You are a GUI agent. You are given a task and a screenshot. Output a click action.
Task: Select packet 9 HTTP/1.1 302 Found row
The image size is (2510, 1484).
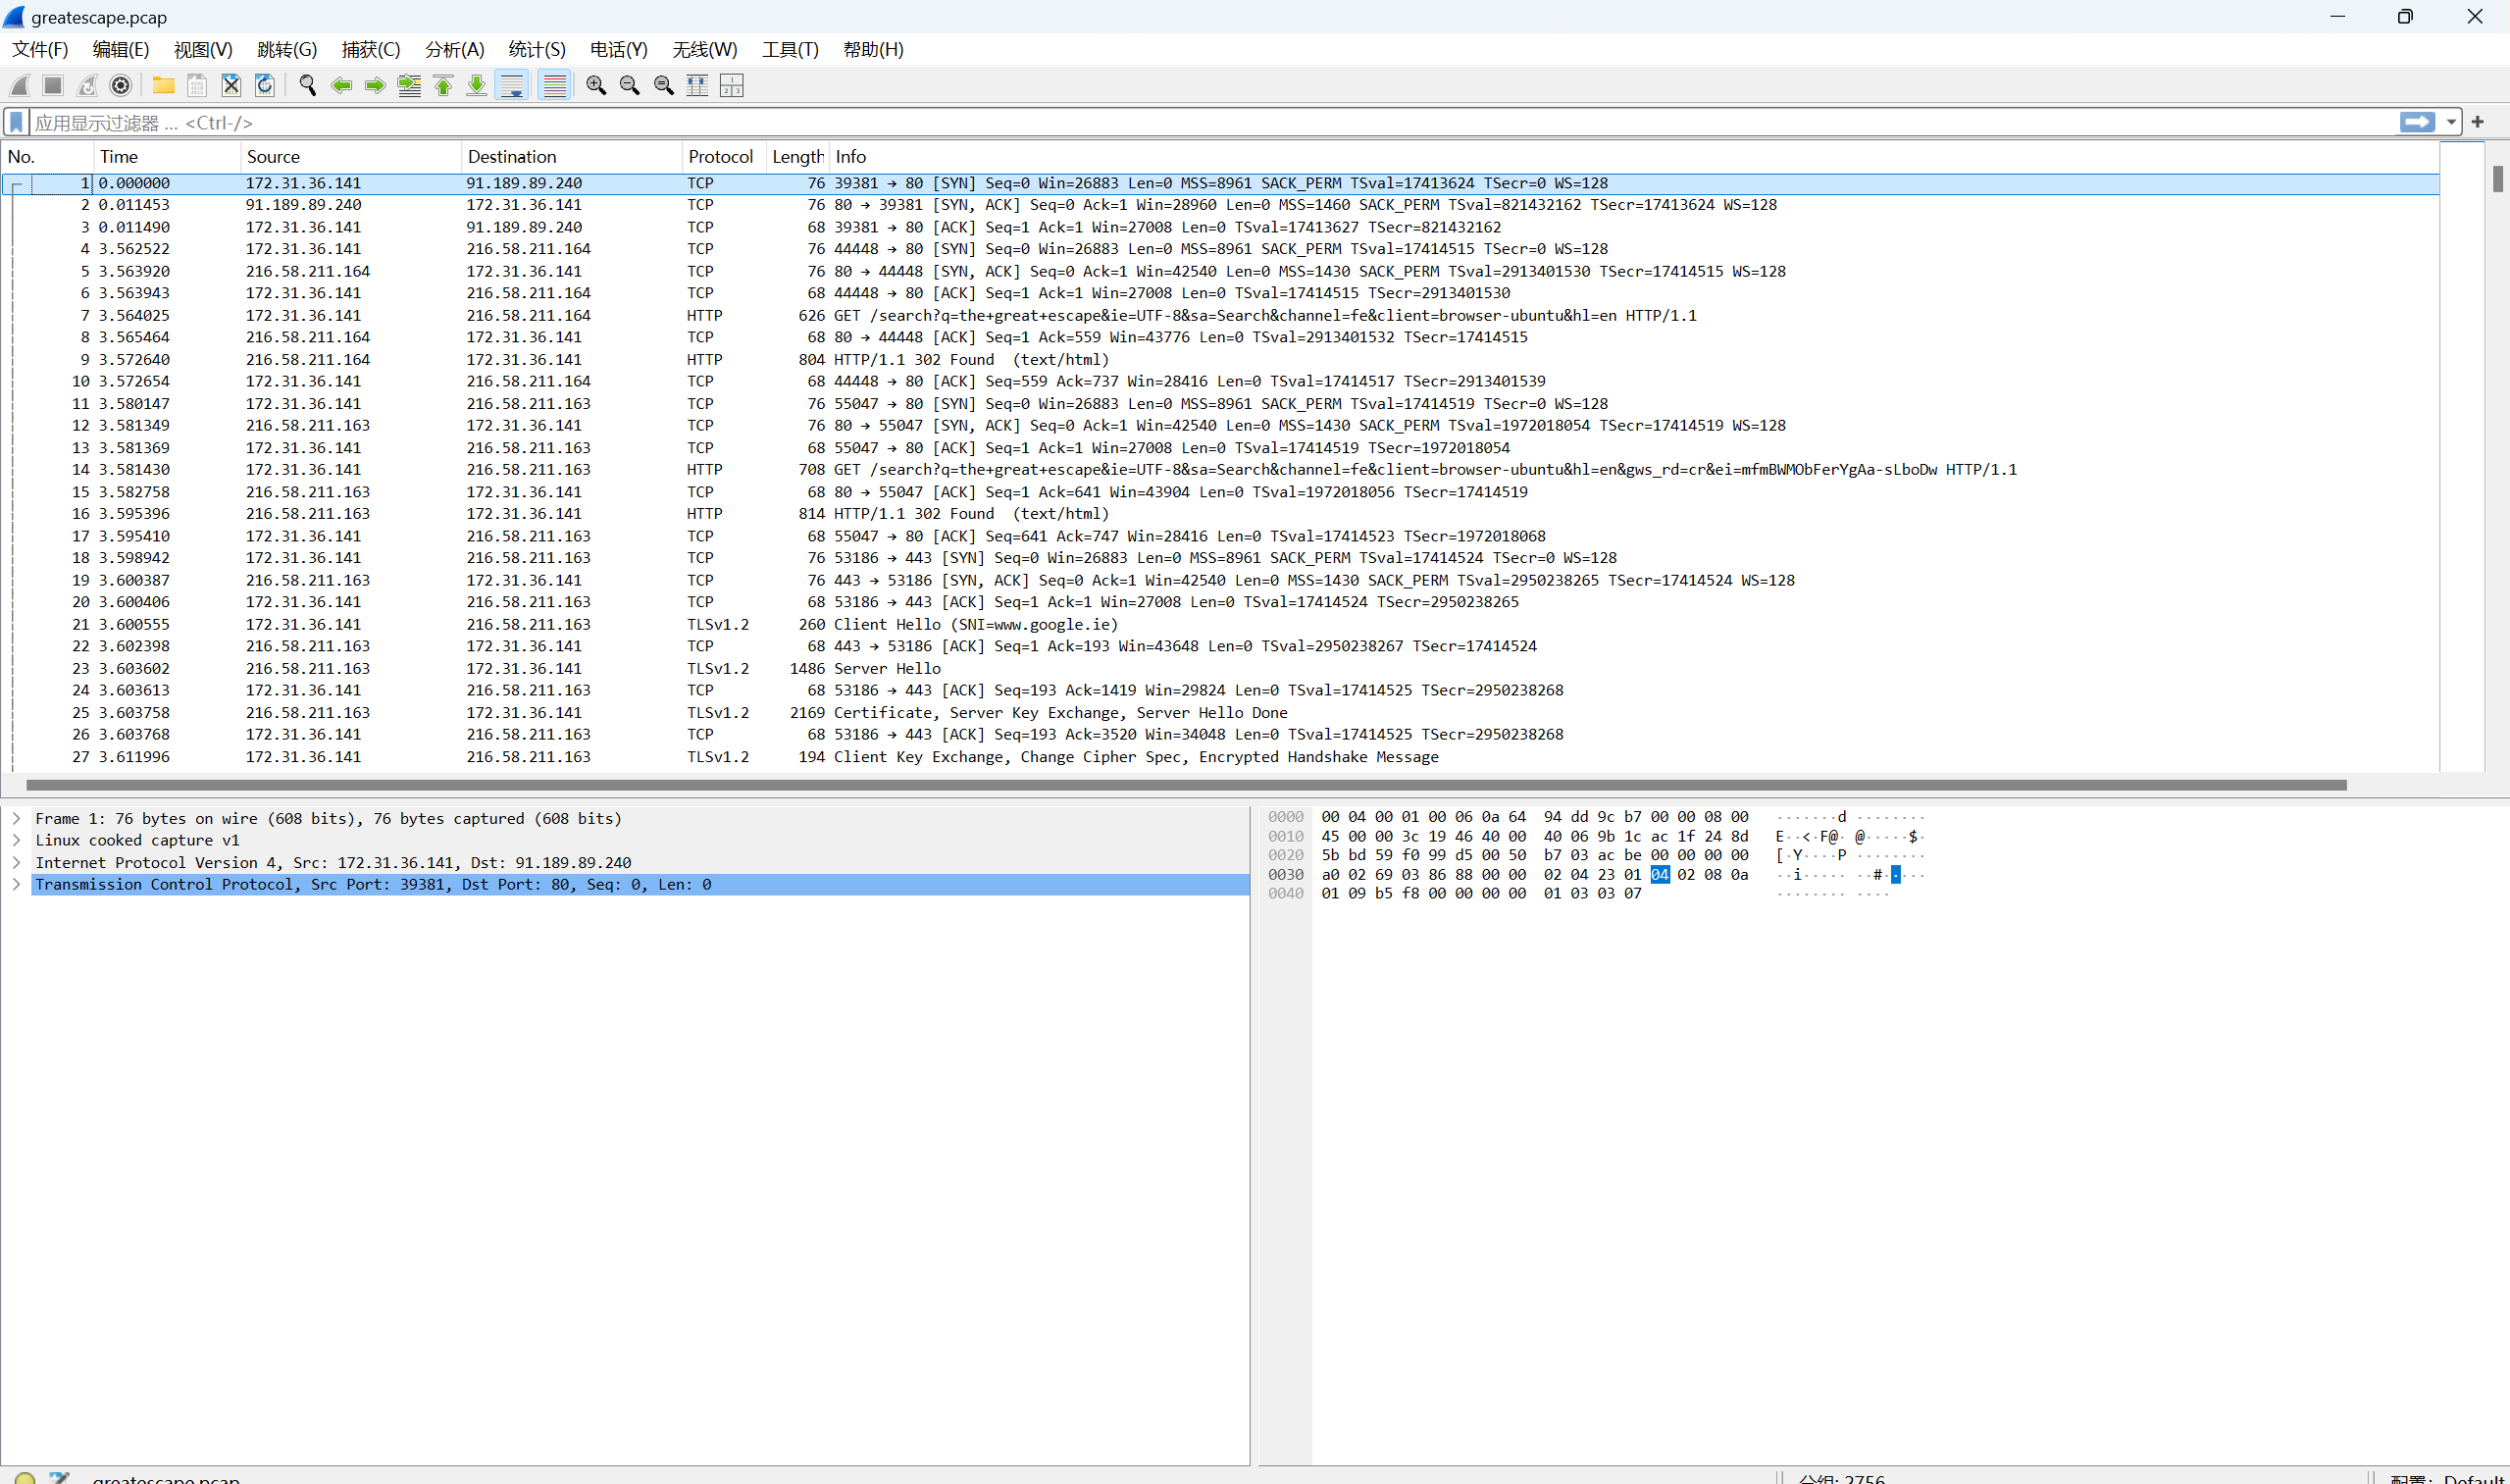[1220, 359]
